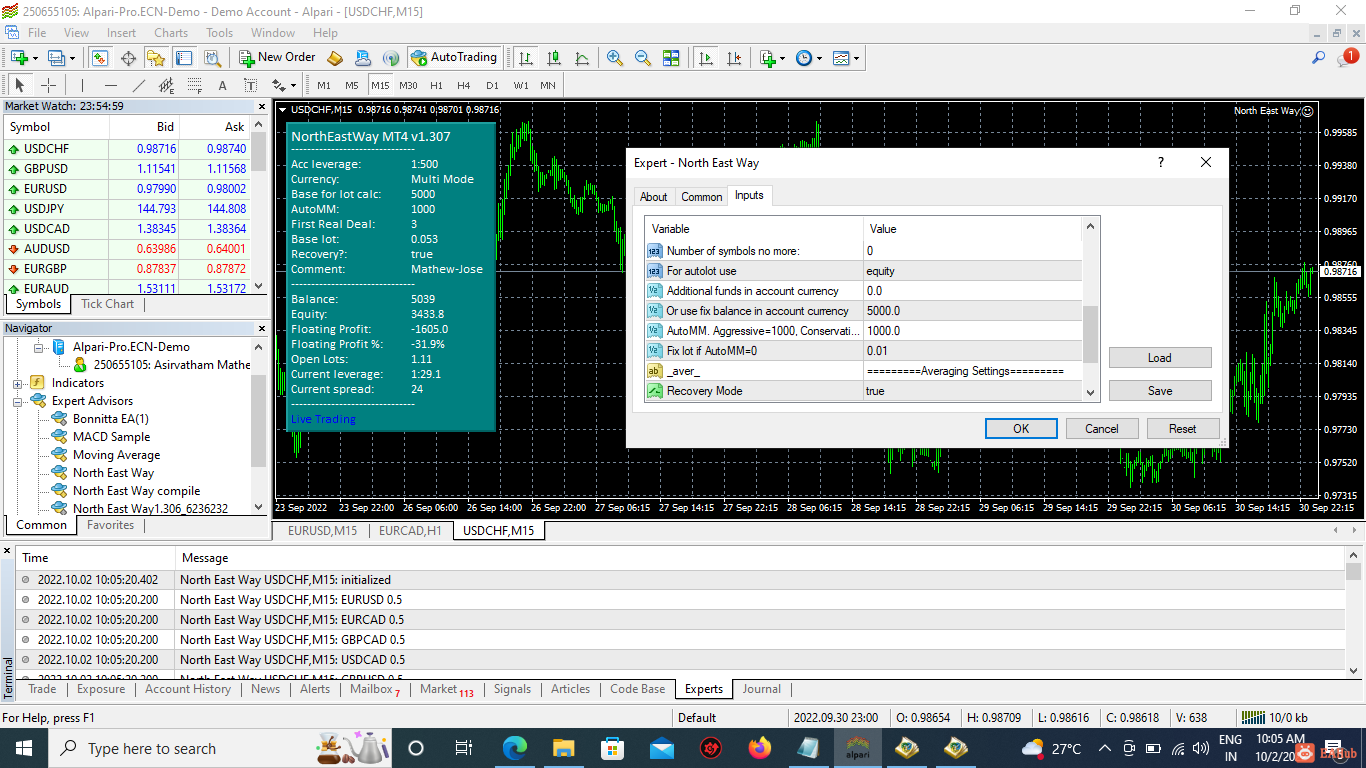Zoom out on the chart

pyautogui.click(x=643, y=58)
